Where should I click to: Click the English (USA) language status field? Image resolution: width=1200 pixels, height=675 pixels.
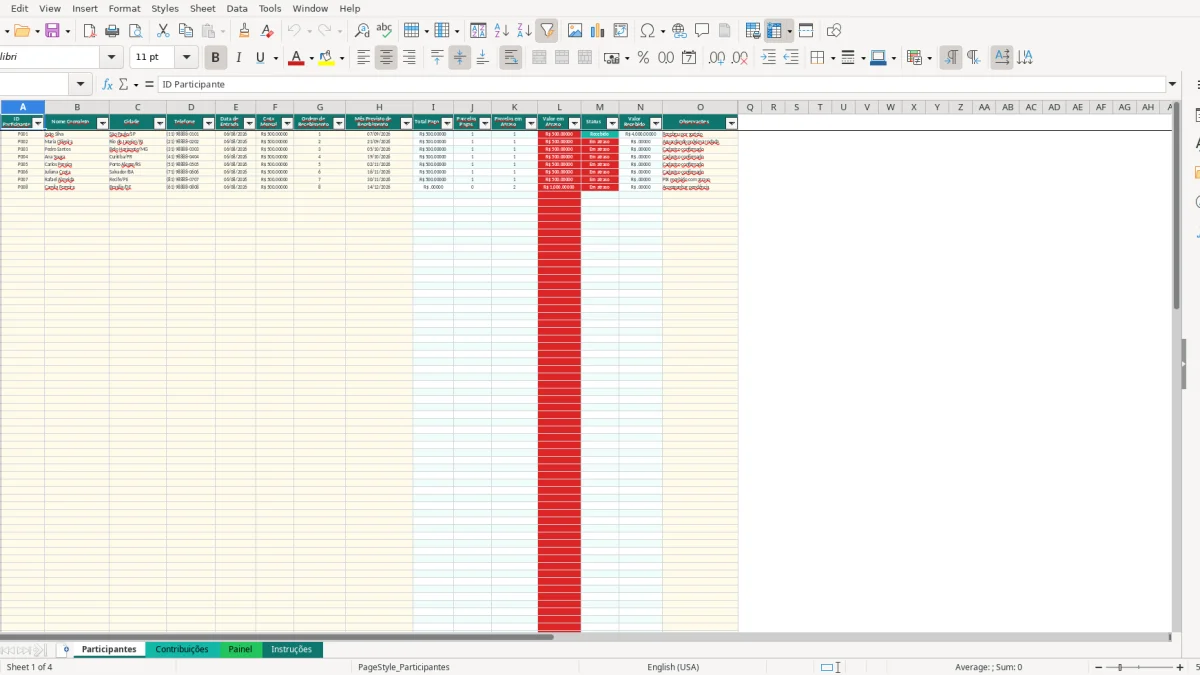click(x=673, y=667)
